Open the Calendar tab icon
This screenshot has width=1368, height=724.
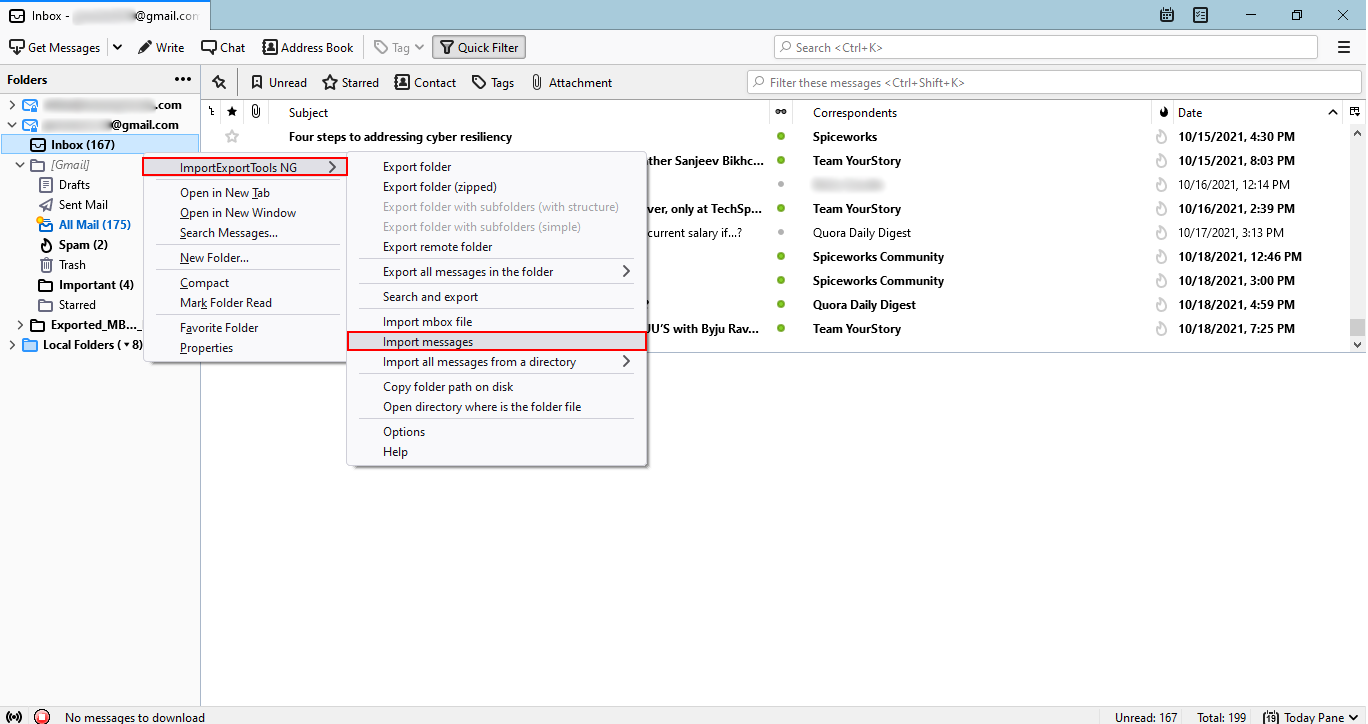click(1165, 15)
